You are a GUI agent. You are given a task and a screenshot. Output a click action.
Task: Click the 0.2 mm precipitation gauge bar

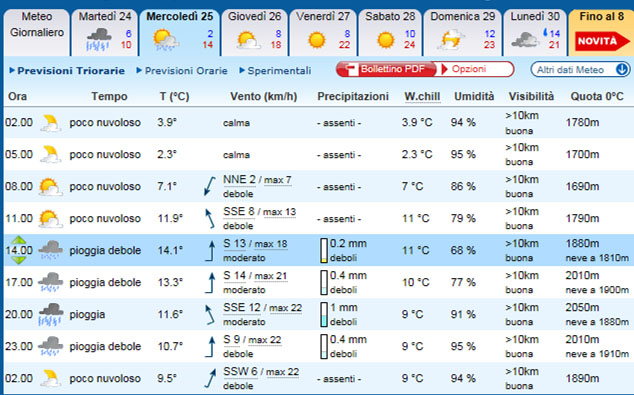[324, 251]
